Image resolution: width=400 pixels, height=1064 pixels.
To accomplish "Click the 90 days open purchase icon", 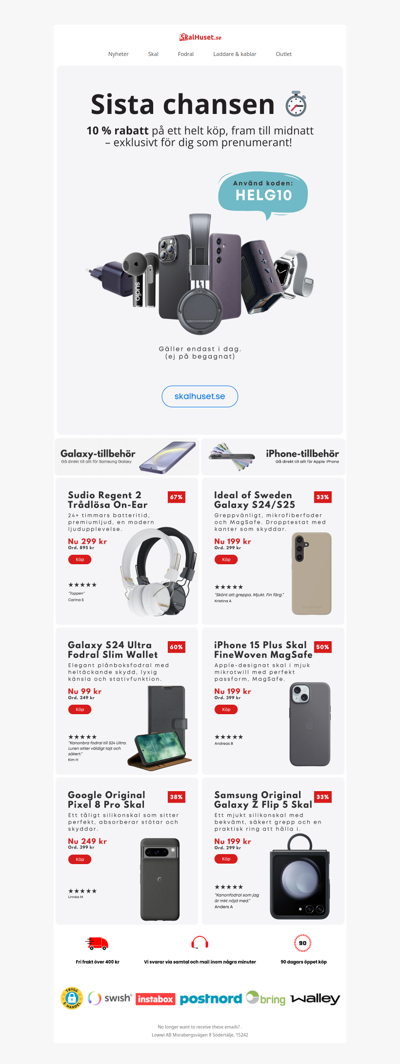I will click(302, 943).
